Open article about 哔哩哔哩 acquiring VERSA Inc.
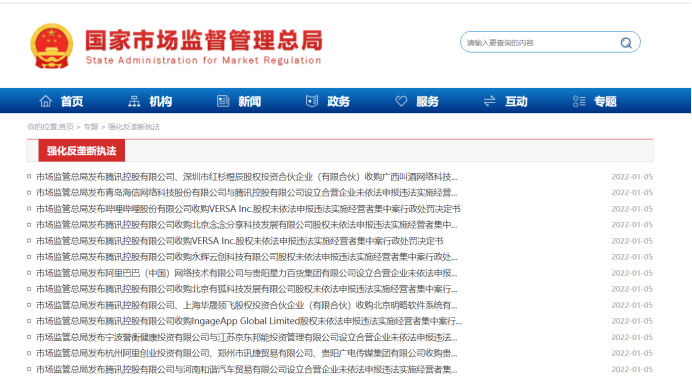 pyautogui.click(x=248, y=209)
